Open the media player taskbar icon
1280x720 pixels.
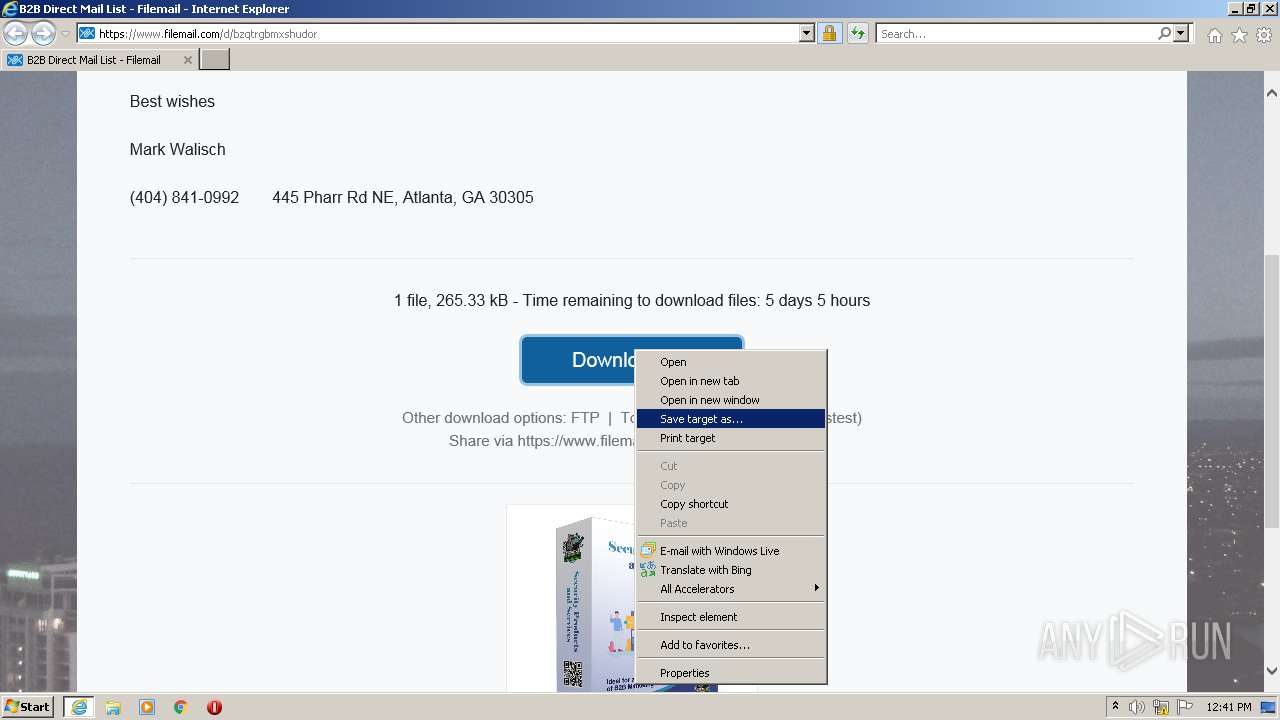tap(147, 707)
